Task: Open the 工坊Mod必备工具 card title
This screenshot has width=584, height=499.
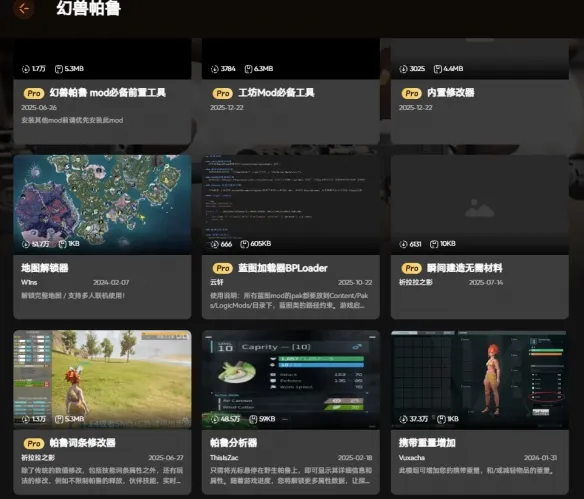Action: coord(276,93)
